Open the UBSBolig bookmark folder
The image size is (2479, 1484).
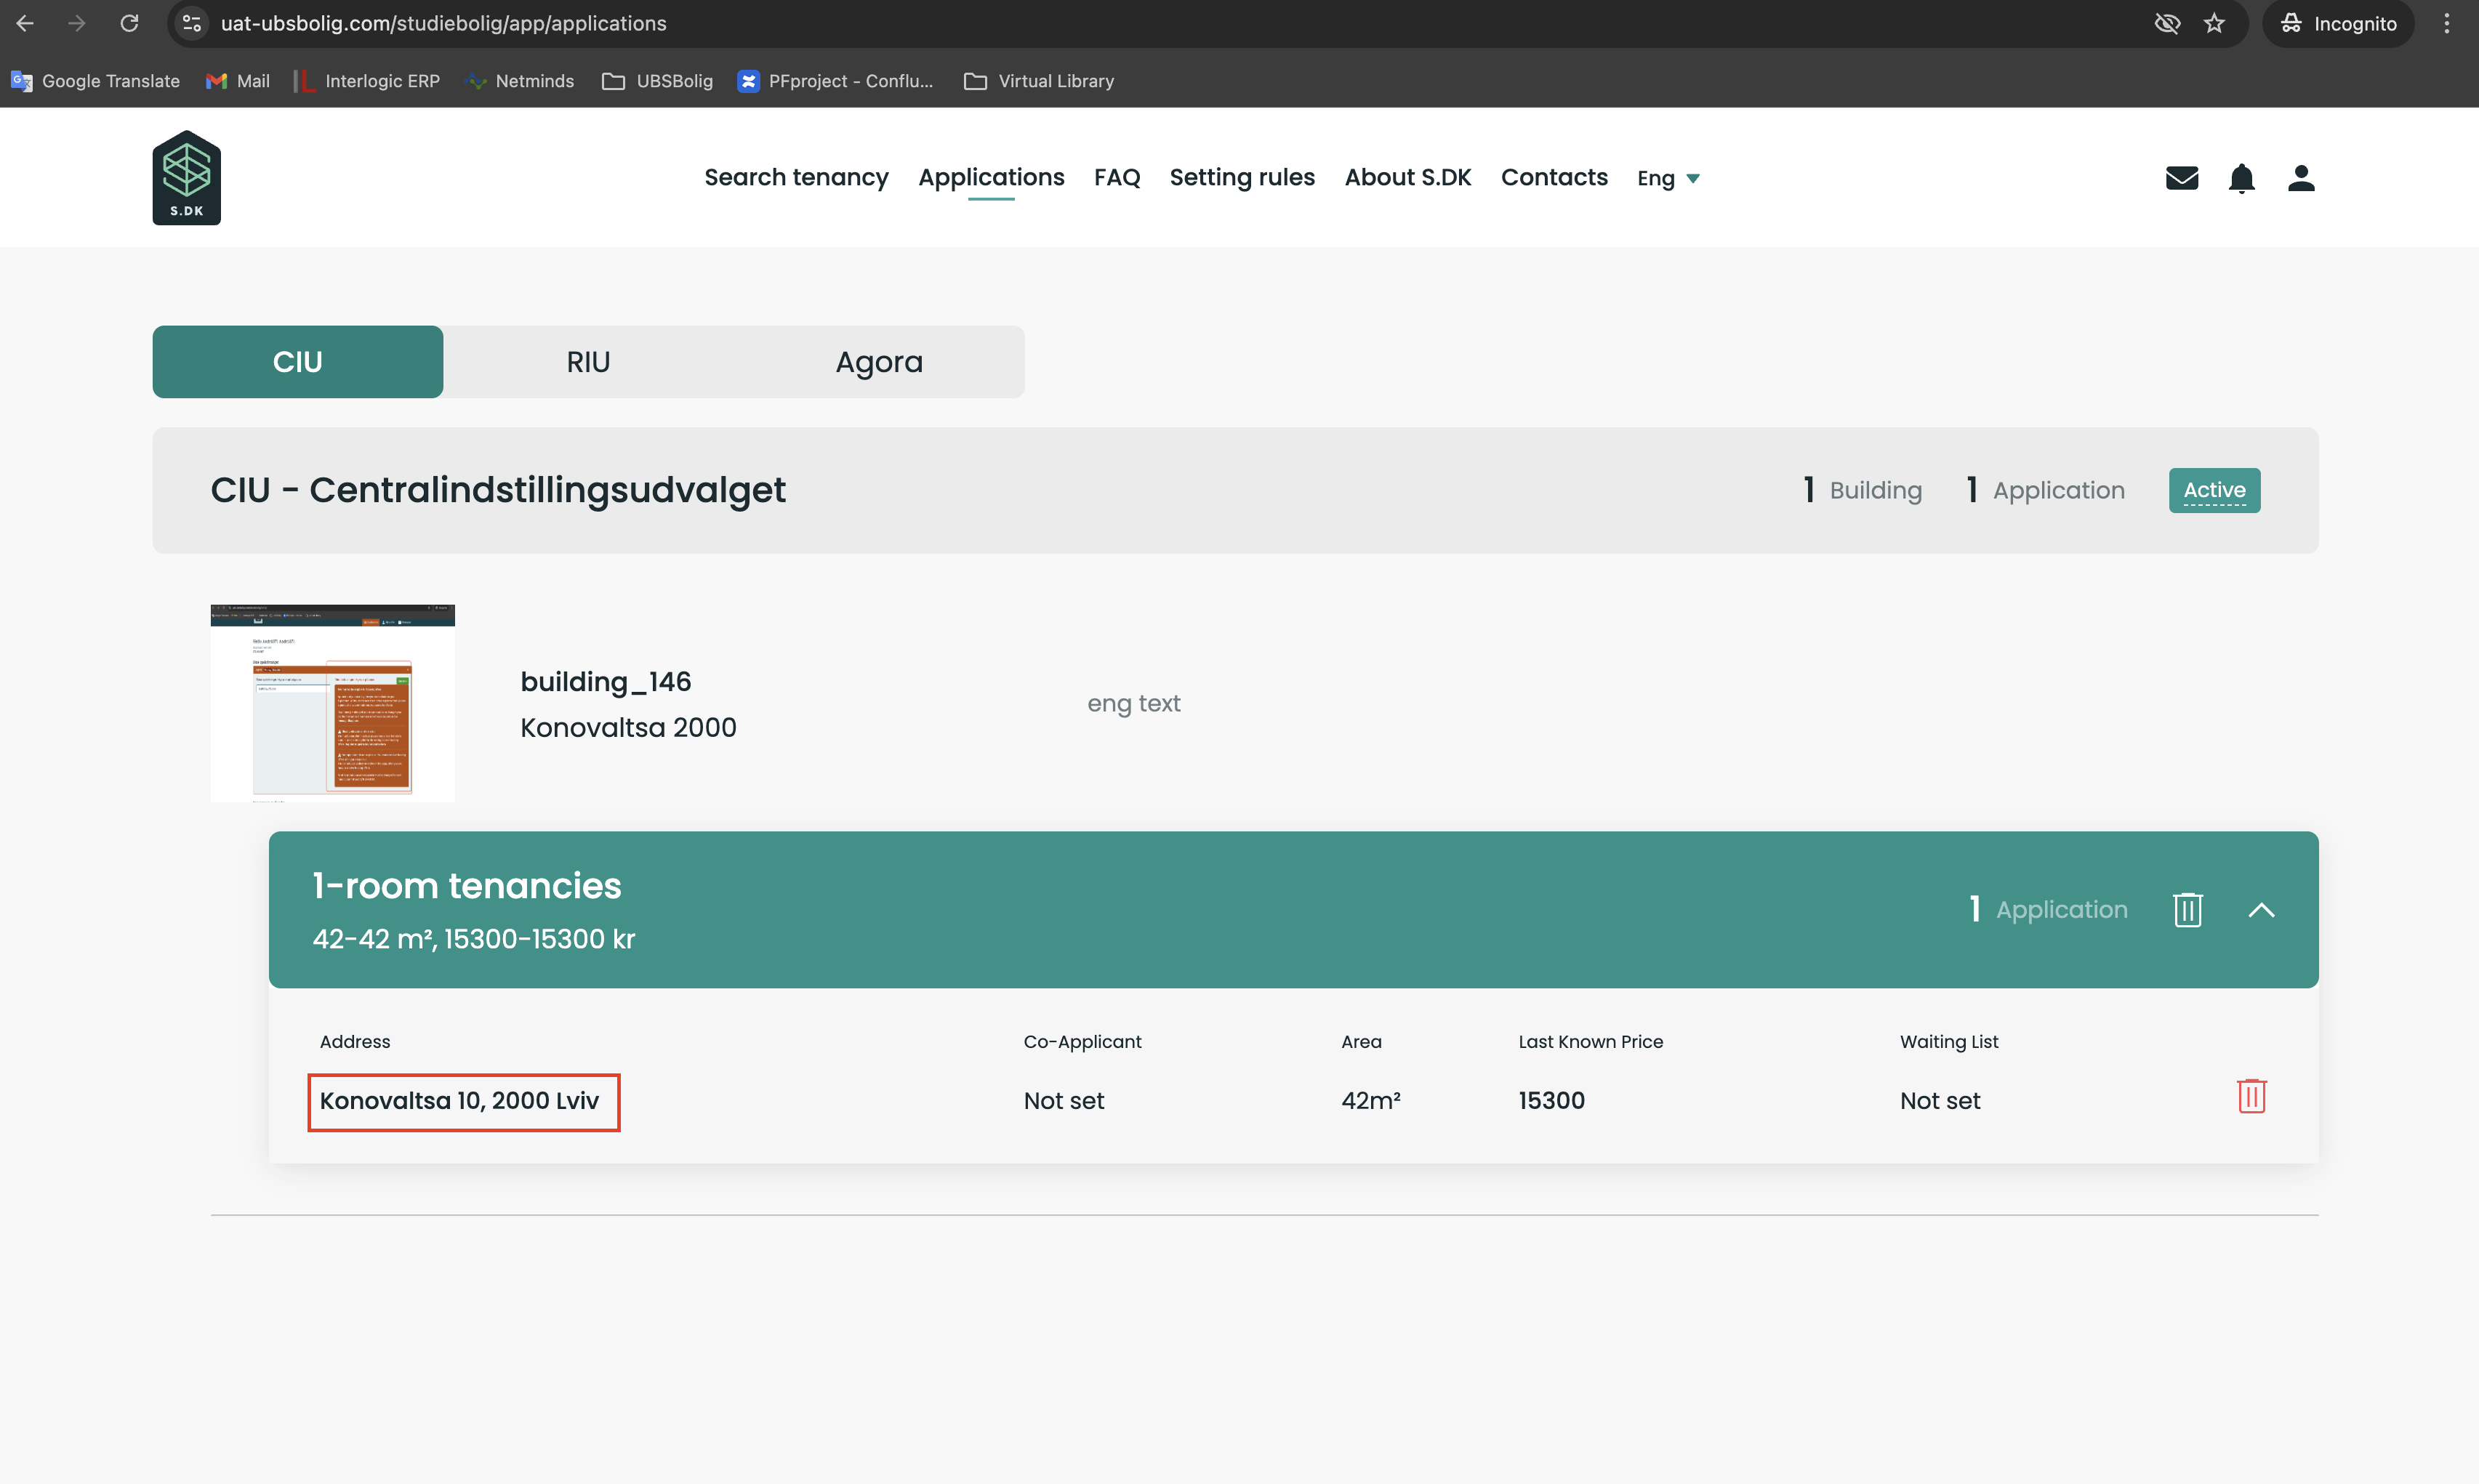[x=657, y=81]
